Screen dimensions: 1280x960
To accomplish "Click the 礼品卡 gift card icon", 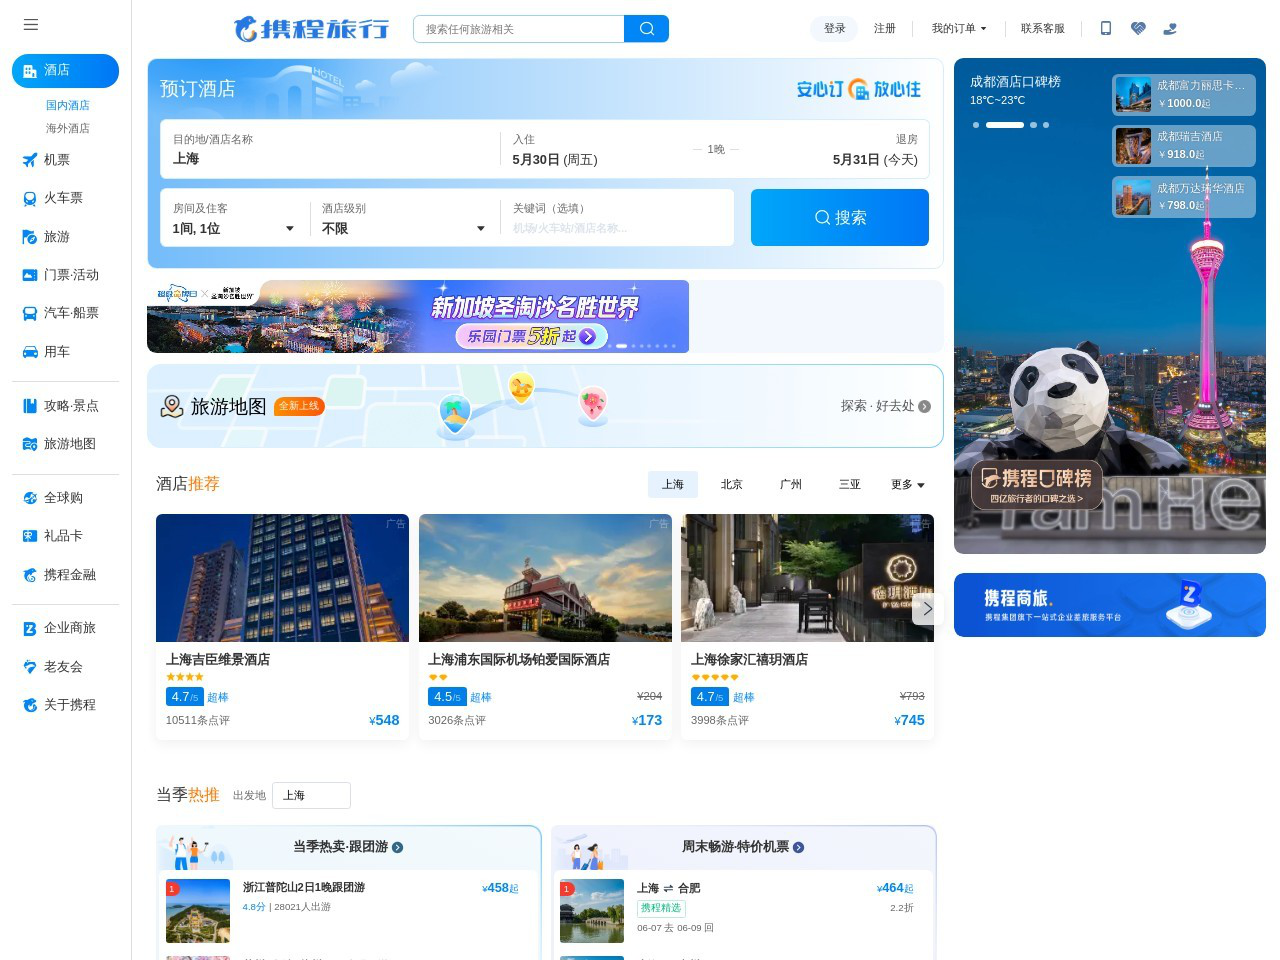I will pyautogui.click(x=30, y=536).
